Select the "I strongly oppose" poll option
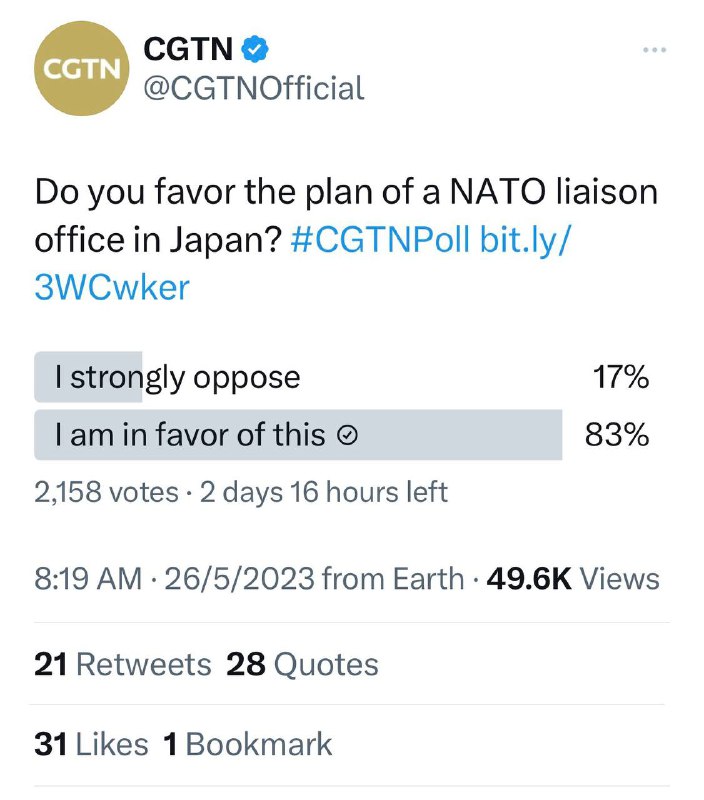 click(x=178, y=377)
